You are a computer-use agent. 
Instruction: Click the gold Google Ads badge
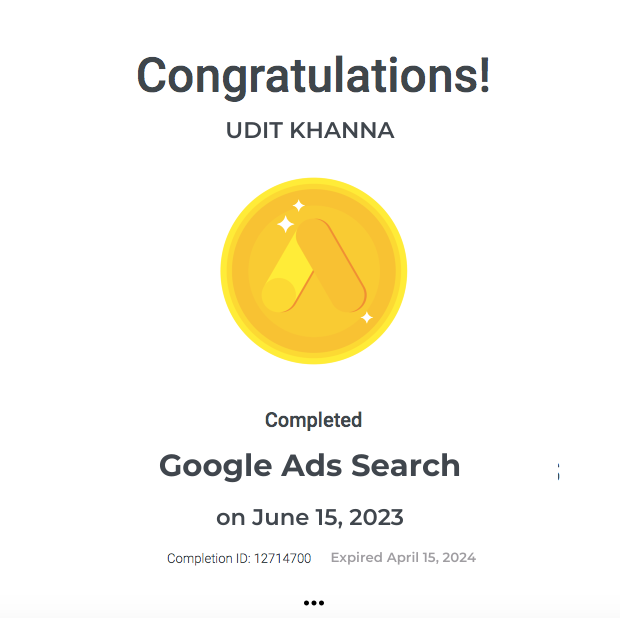point(314,271)
